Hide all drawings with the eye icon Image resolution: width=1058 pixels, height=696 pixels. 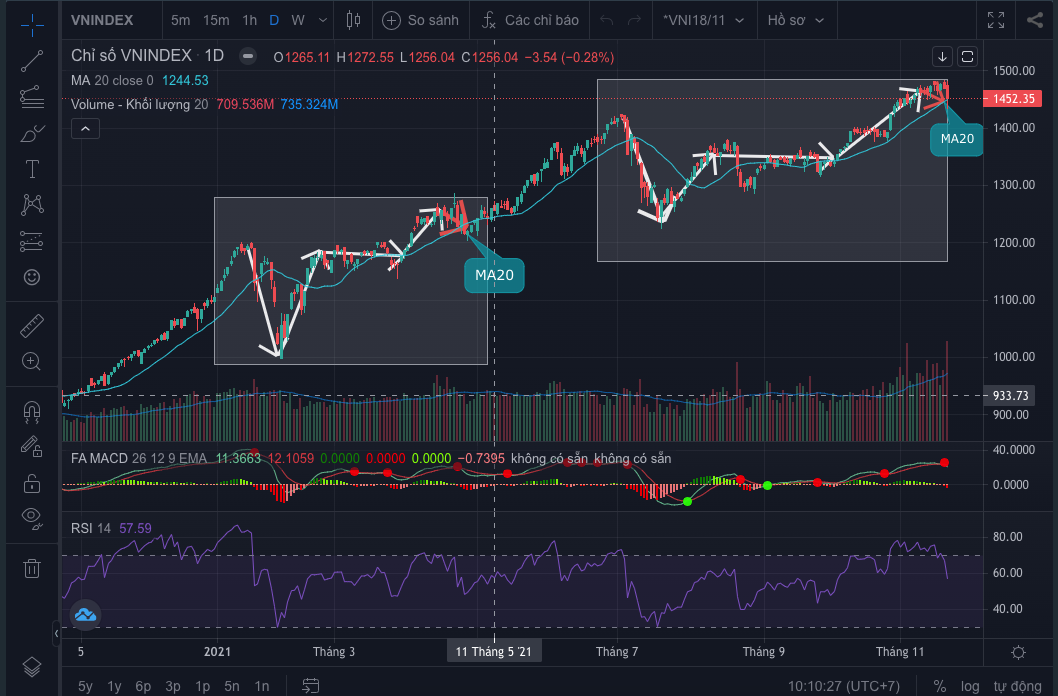tap(32, 517)
